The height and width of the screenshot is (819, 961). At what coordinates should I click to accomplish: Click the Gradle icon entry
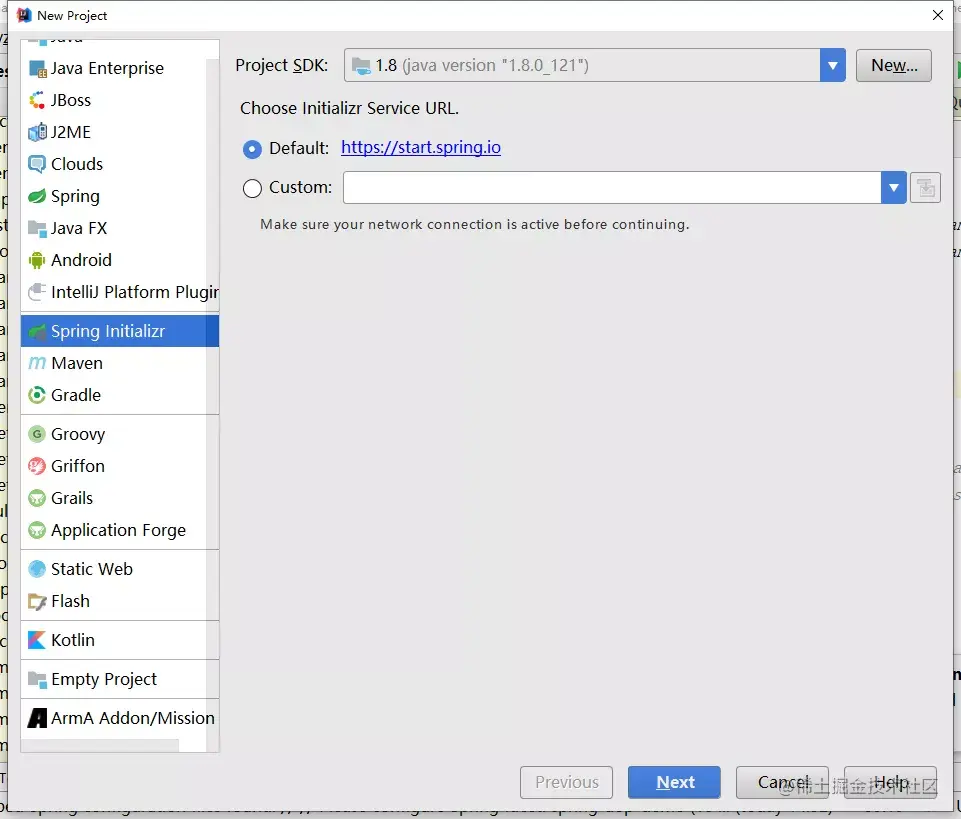37,395
